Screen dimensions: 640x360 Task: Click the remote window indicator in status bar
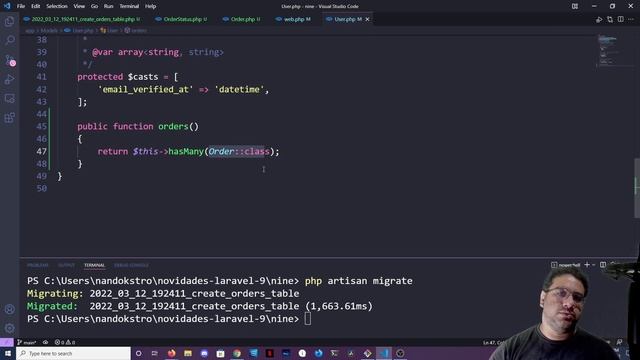(x=7, y=342)
